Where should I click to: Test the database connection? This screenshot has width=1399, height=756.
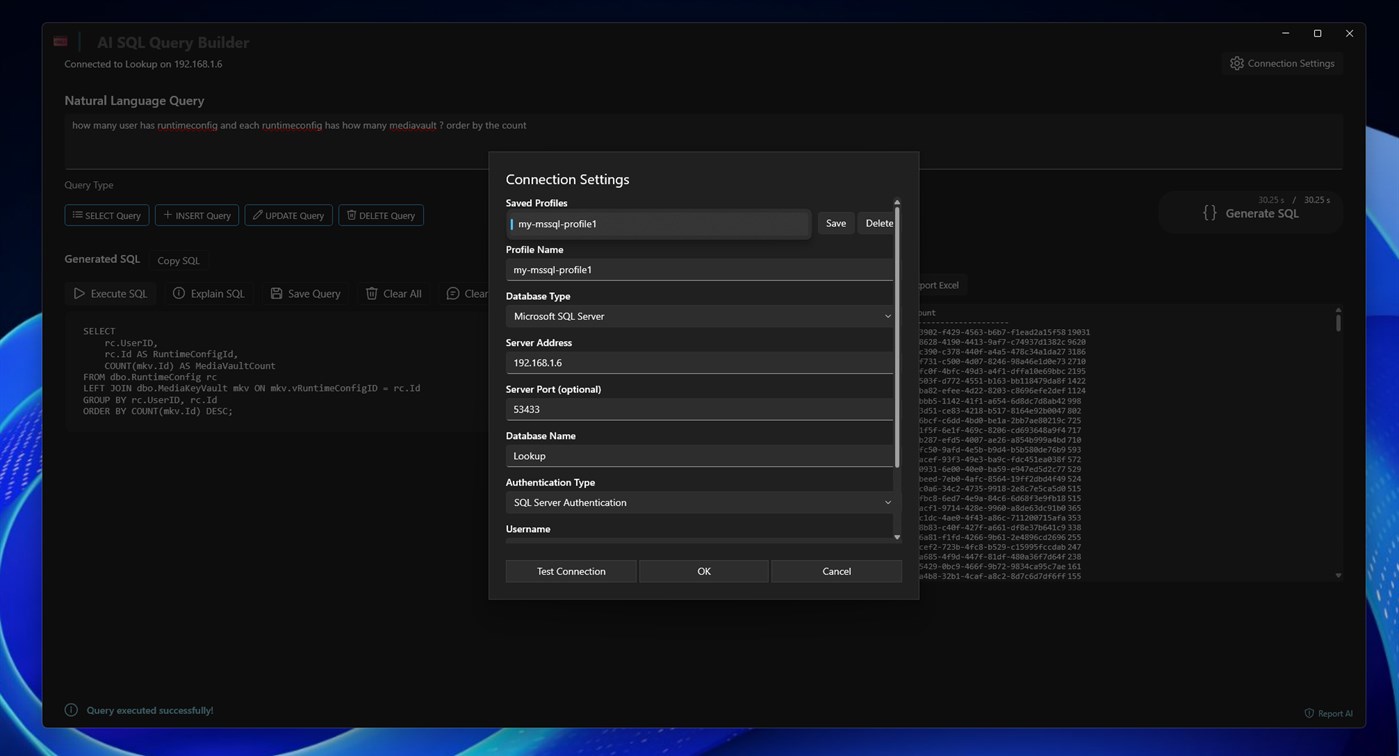pyautogui.click(x=571, y=571)
